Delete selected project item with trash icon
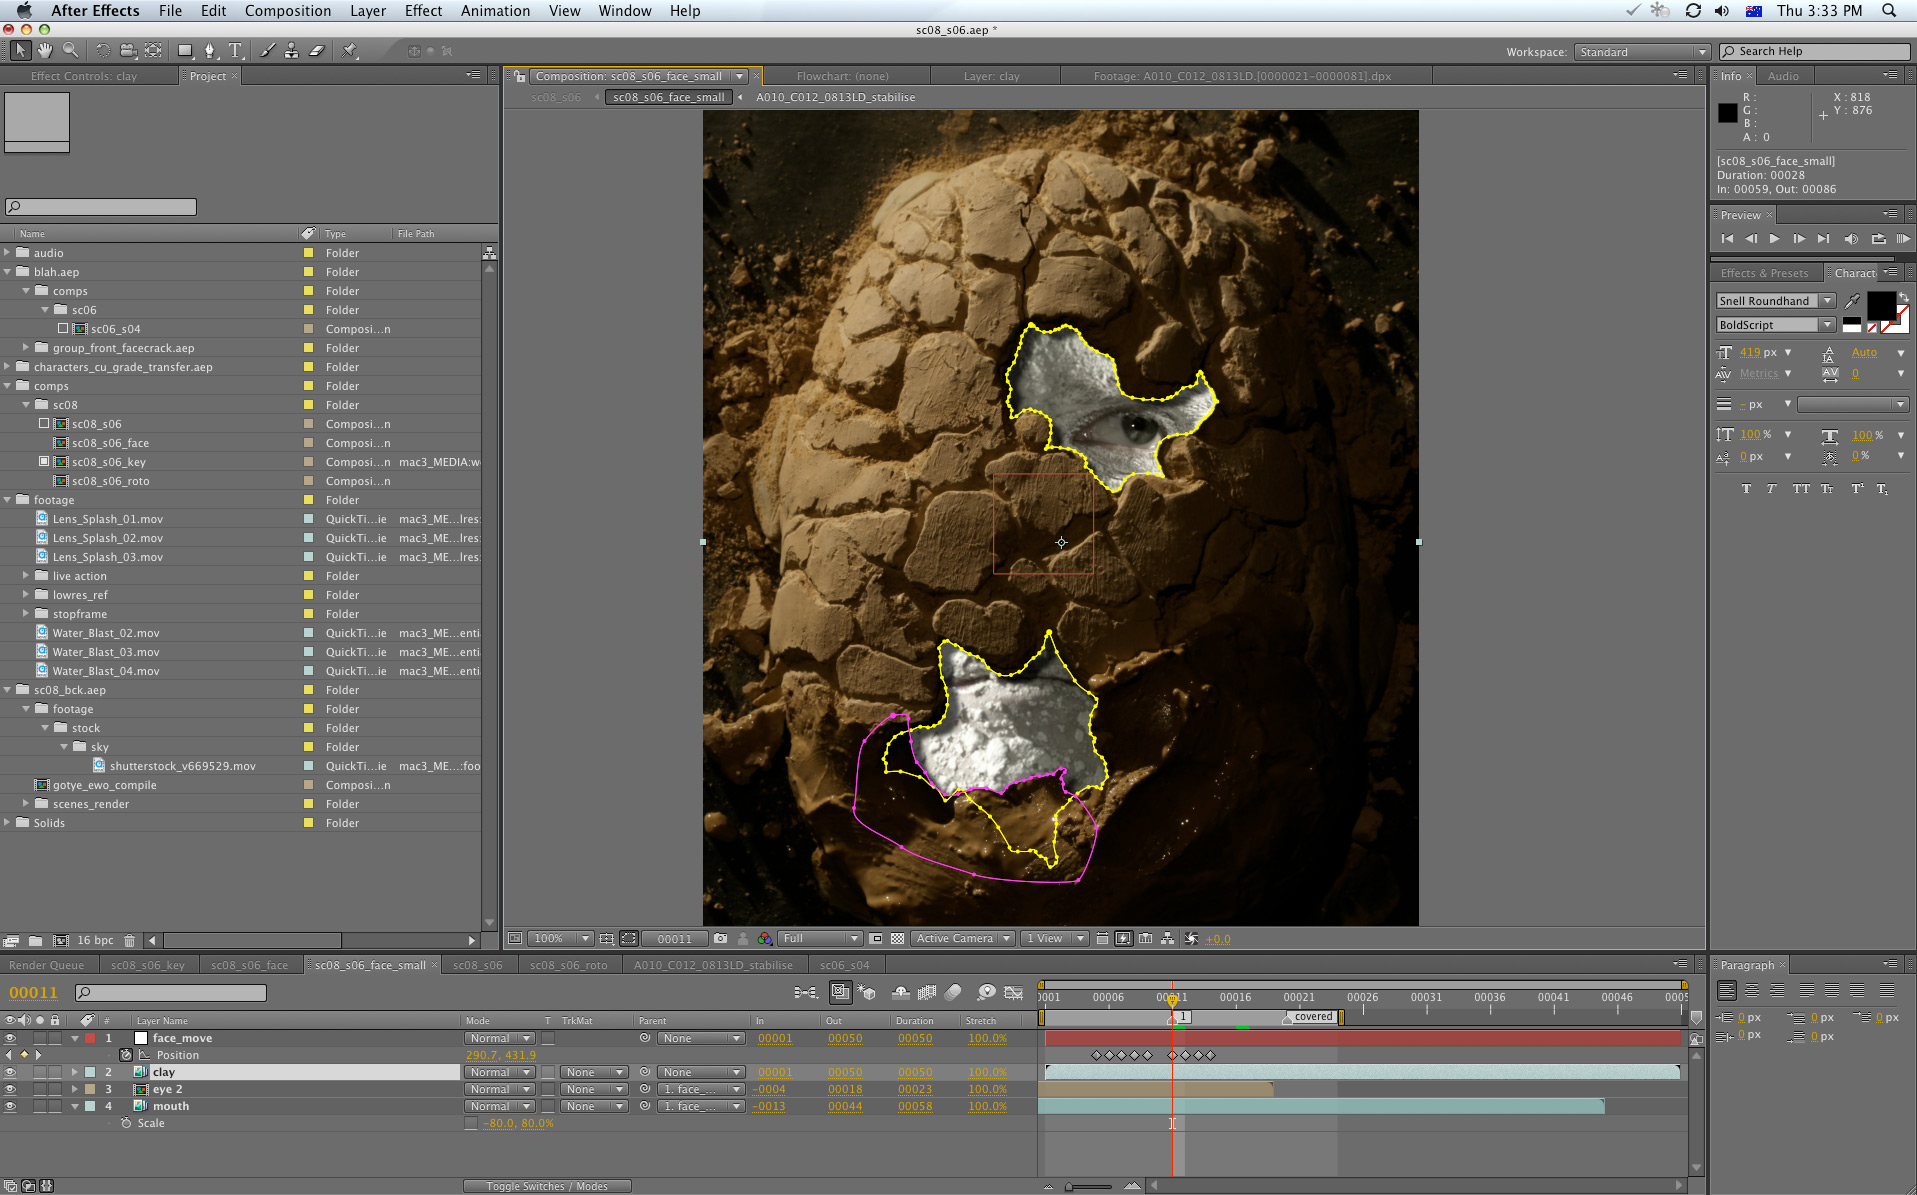1917x1195 pixels. [x=129, y=940]
